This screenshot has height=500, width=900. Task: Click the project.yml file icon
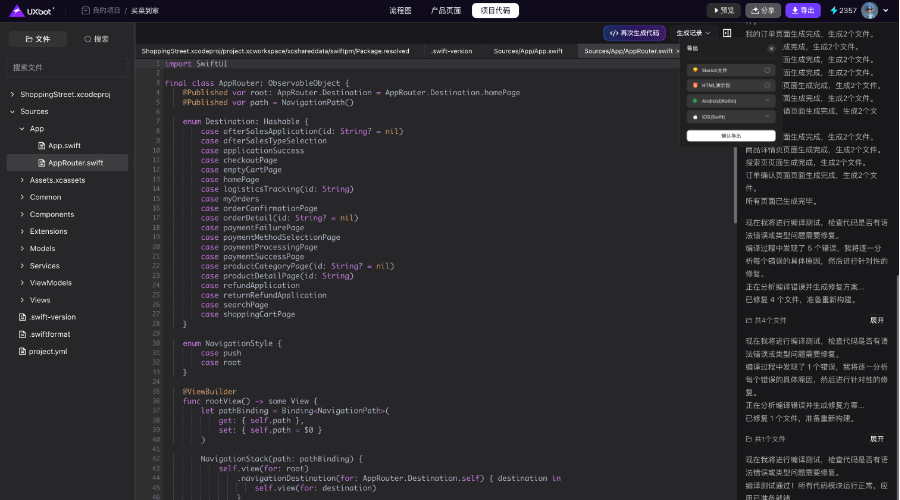tap(23, 351)
